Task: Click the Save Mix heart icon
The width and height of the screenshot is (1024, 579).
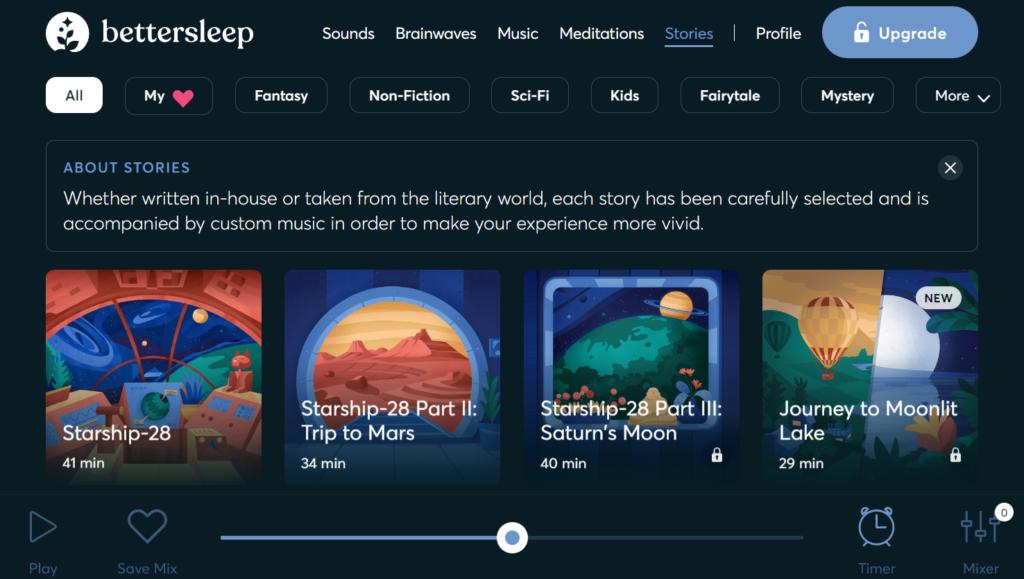Action: (x=147, y=527)
